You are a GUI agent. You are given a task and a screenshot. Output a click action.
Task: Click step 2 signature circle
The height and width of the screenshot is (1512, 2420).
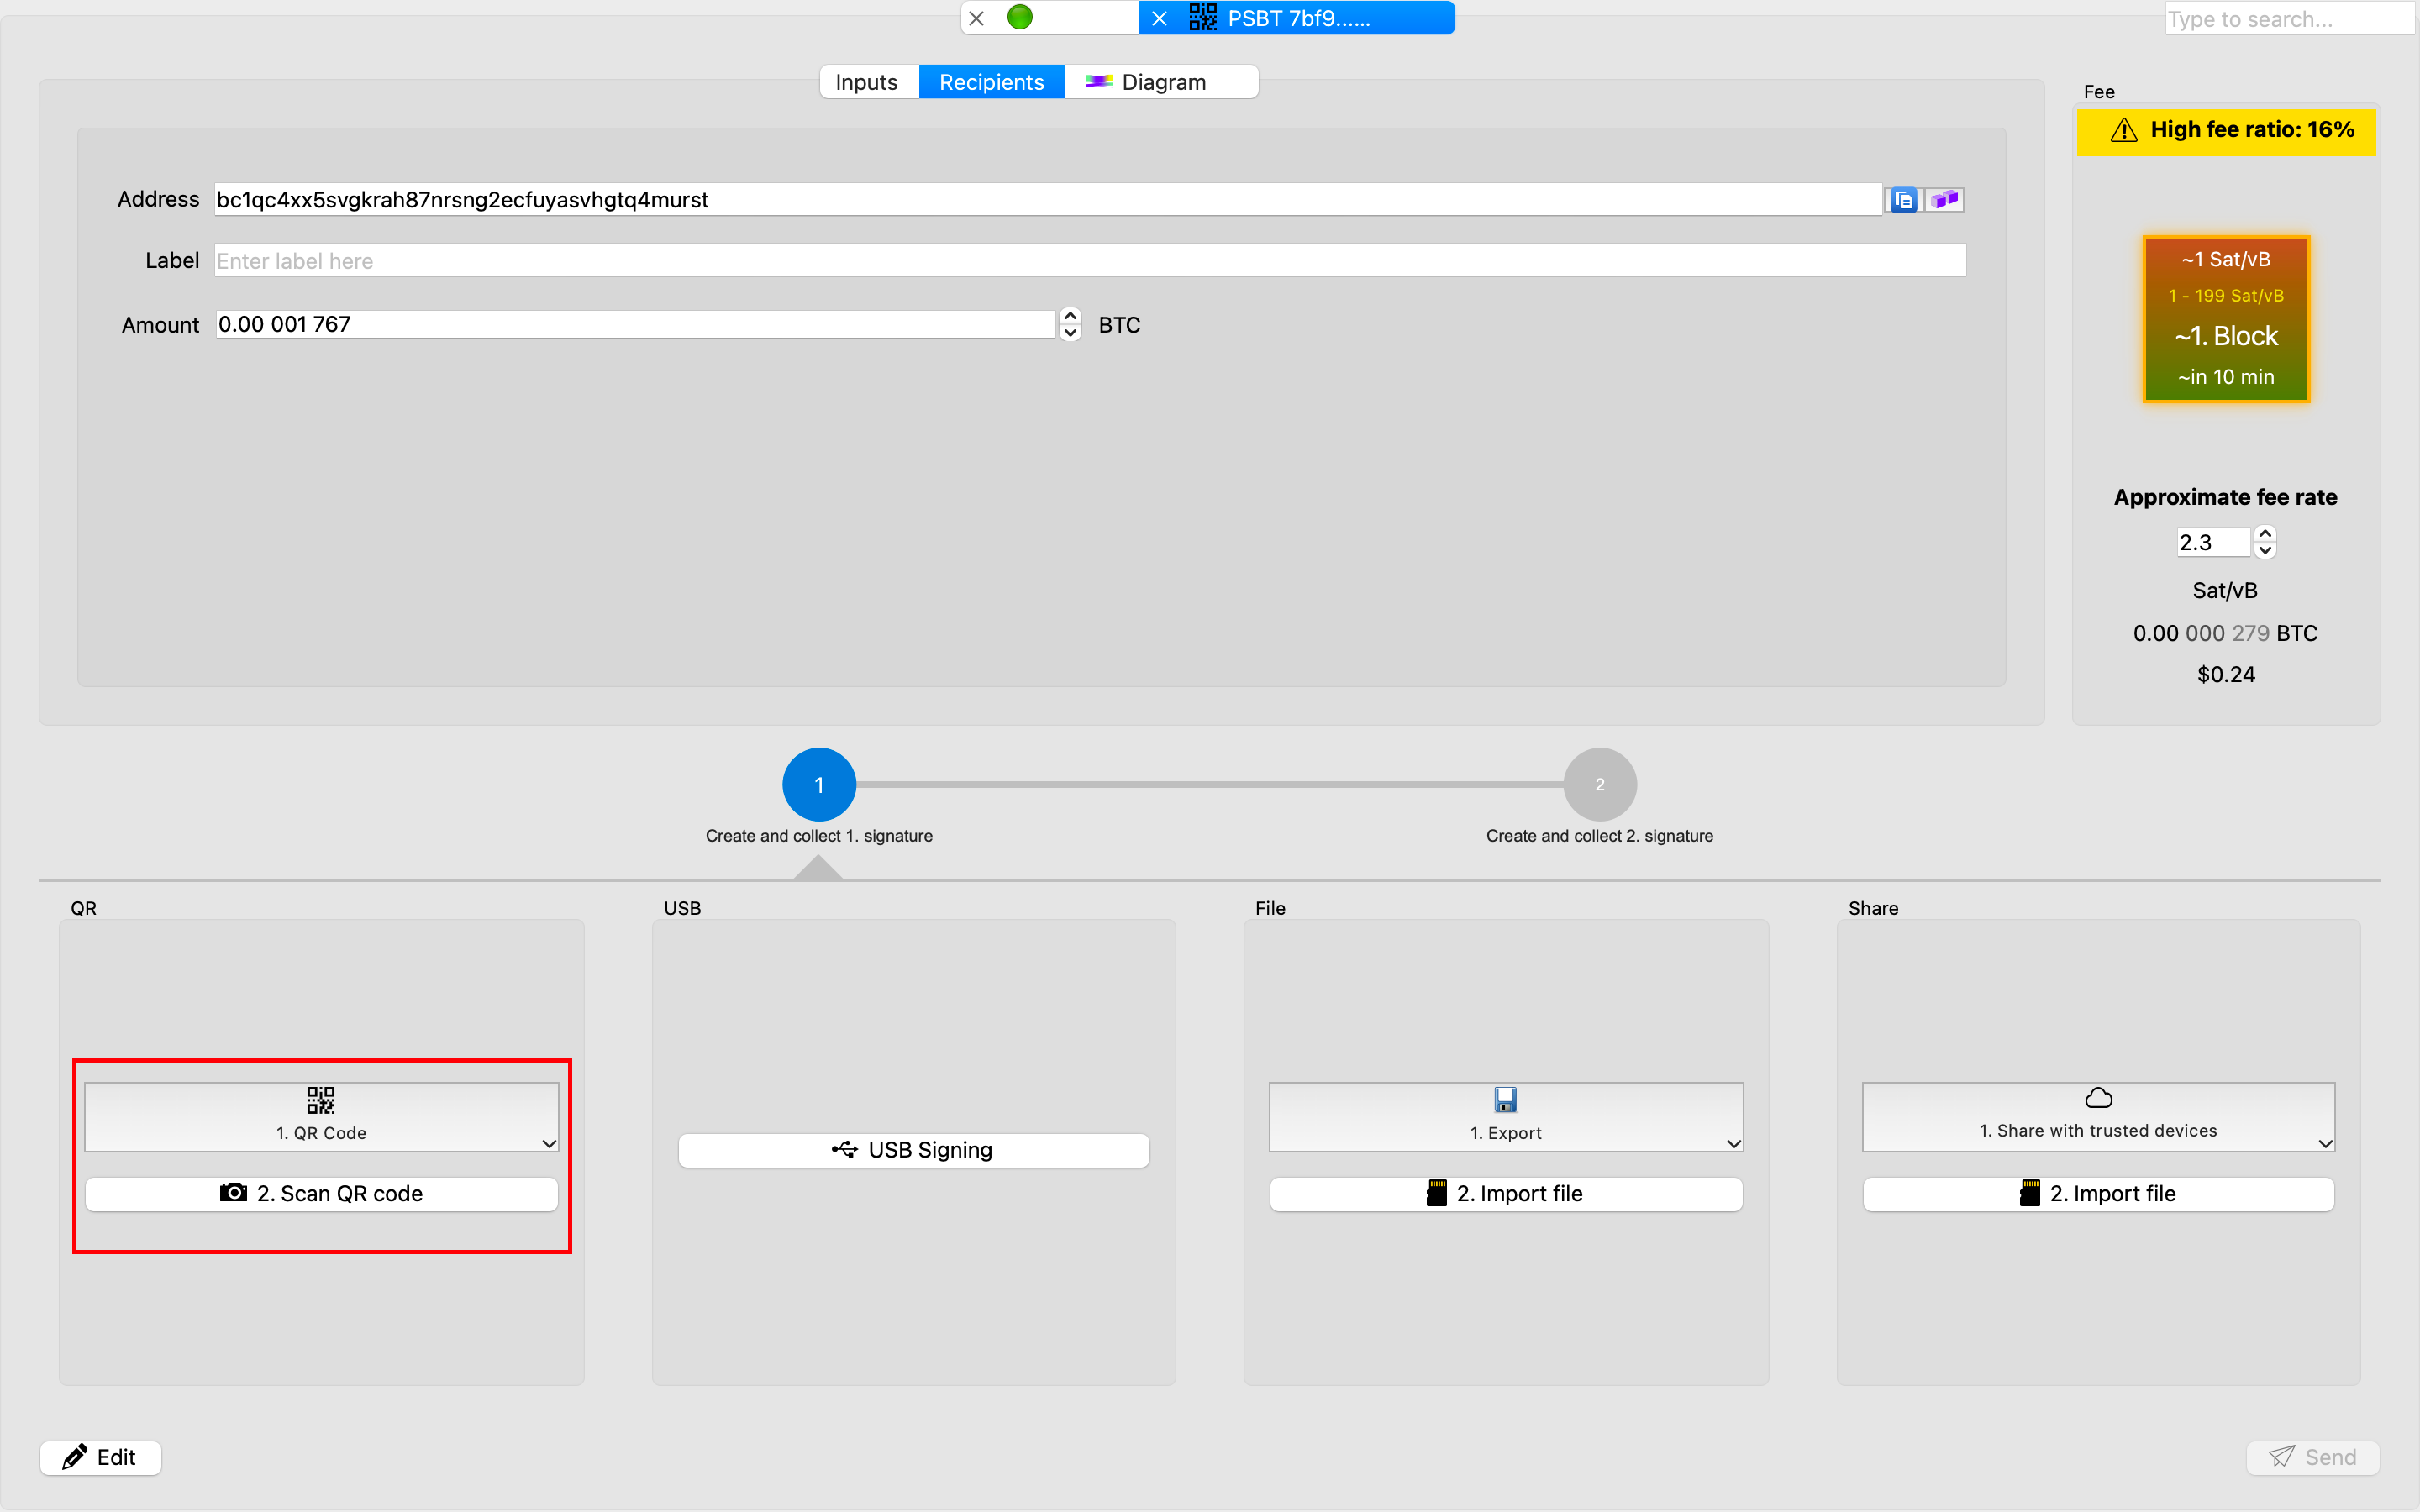coord(1599,784)
